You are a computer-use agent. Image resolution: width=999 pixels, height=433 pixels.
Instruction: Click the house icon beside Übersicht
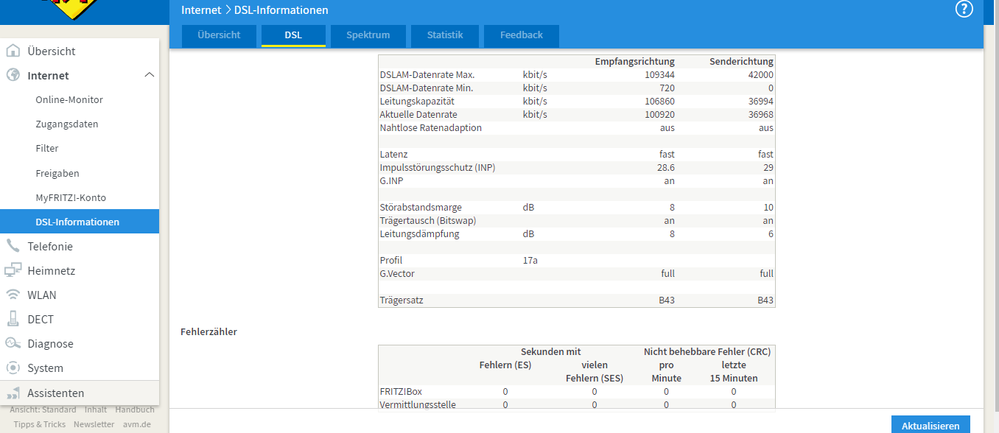coord(13,51)
